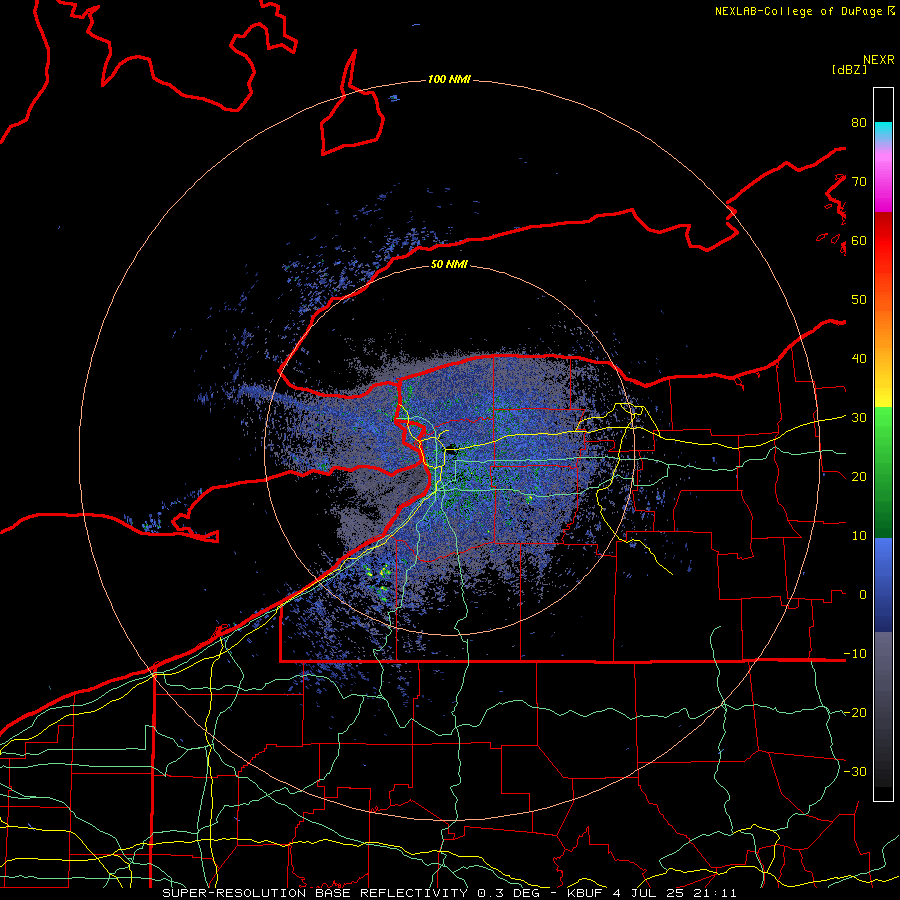Click the NEXR label above the scale
Screen dimensions: 900x900
[879, 60]
